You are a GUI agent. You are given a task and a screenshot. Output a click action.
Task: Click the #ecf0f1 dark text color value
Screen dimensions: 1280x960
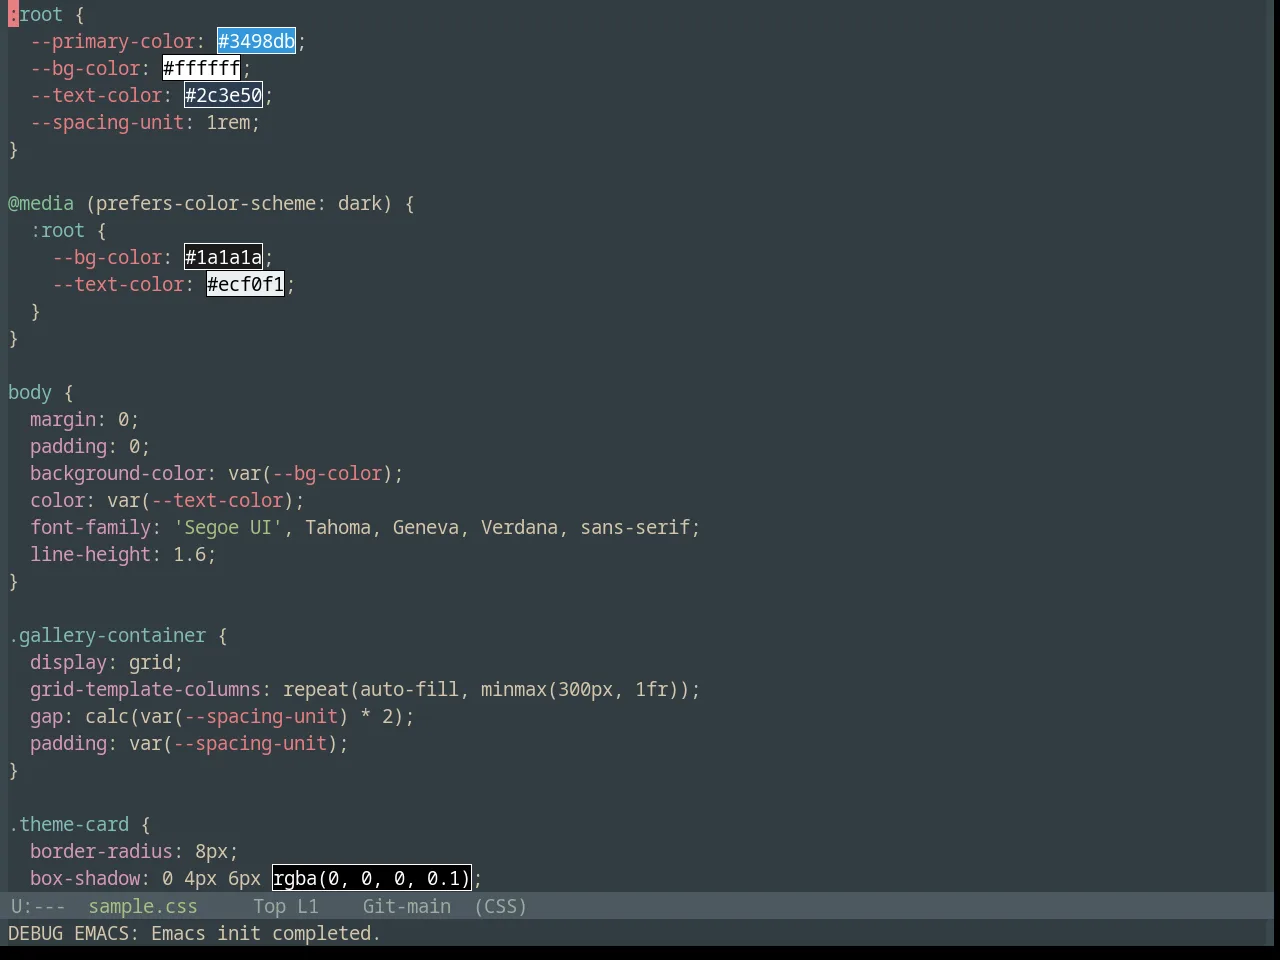[245, 284]
